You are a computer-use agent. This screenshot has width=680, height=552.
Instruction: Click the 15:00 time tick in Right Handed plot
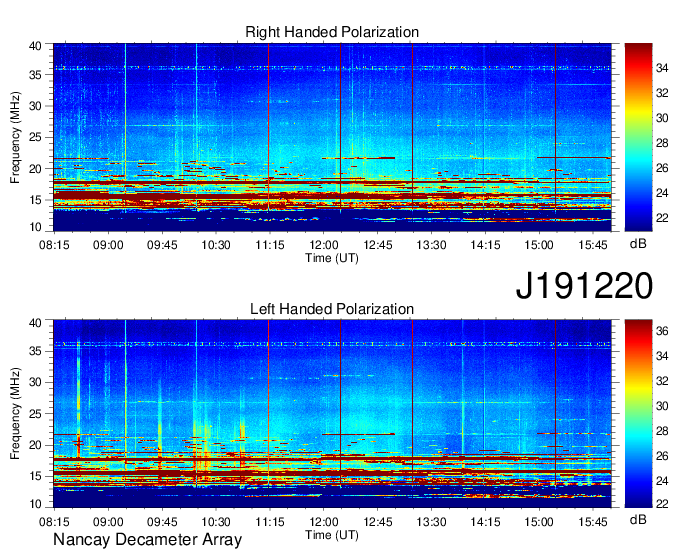point(539,245)
